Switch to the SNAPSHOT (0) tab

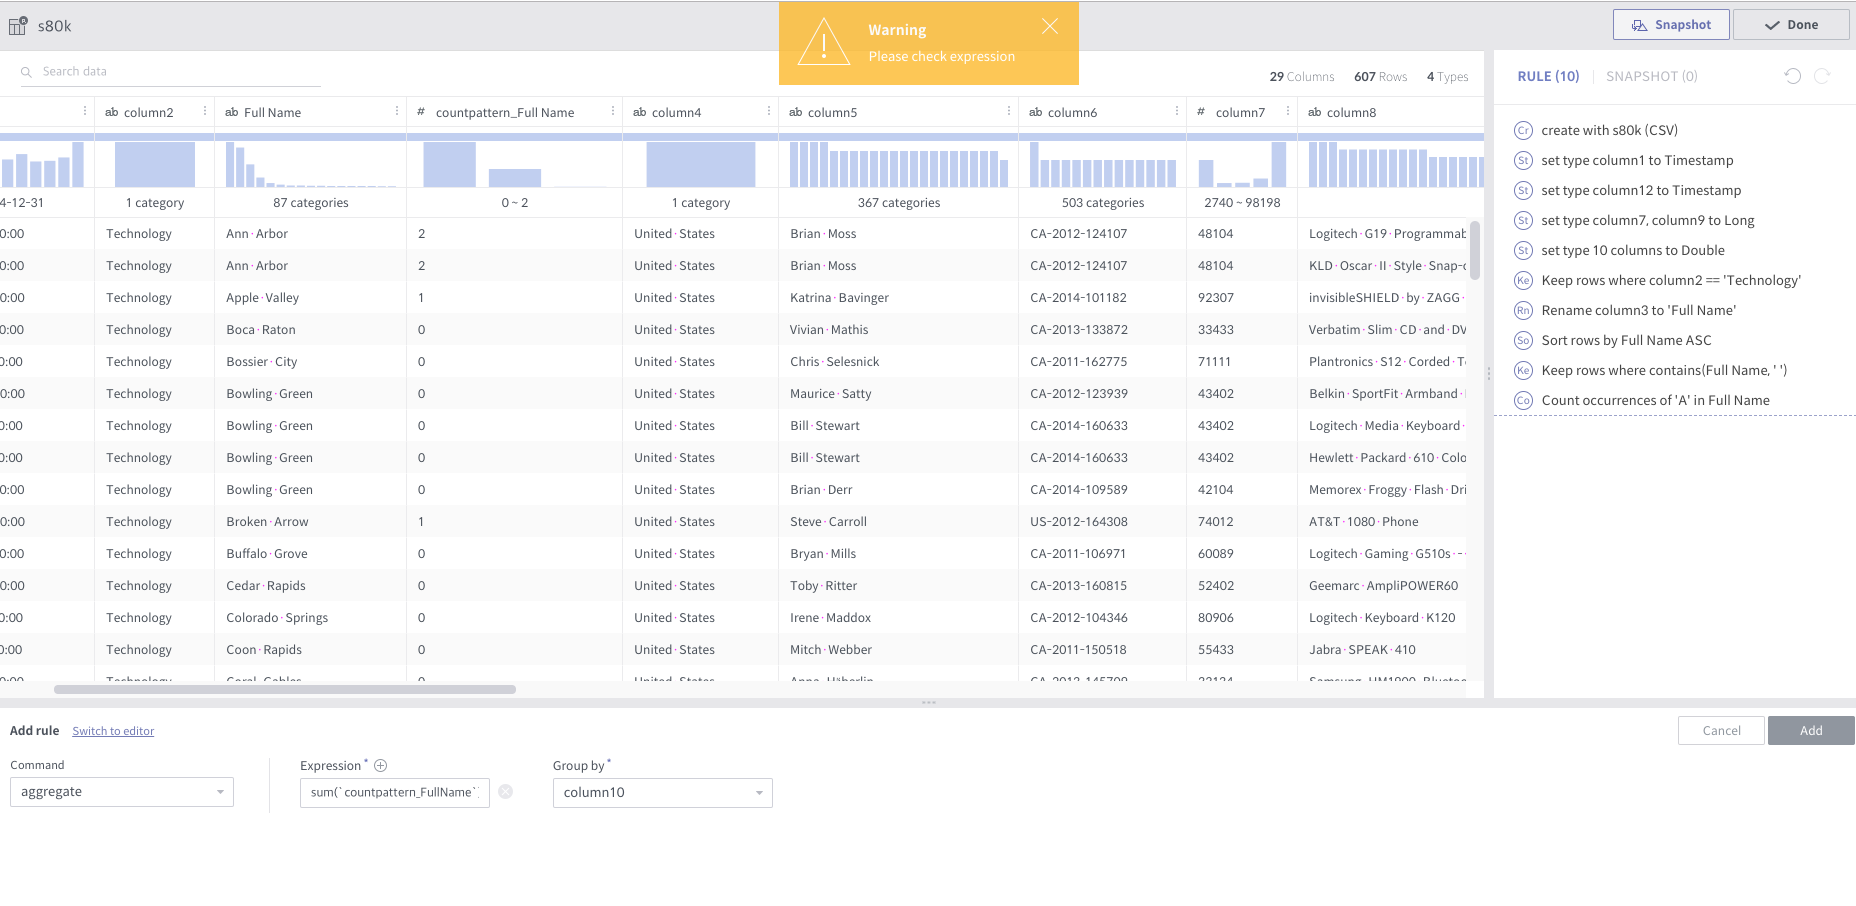click(x=1652, y=76)
